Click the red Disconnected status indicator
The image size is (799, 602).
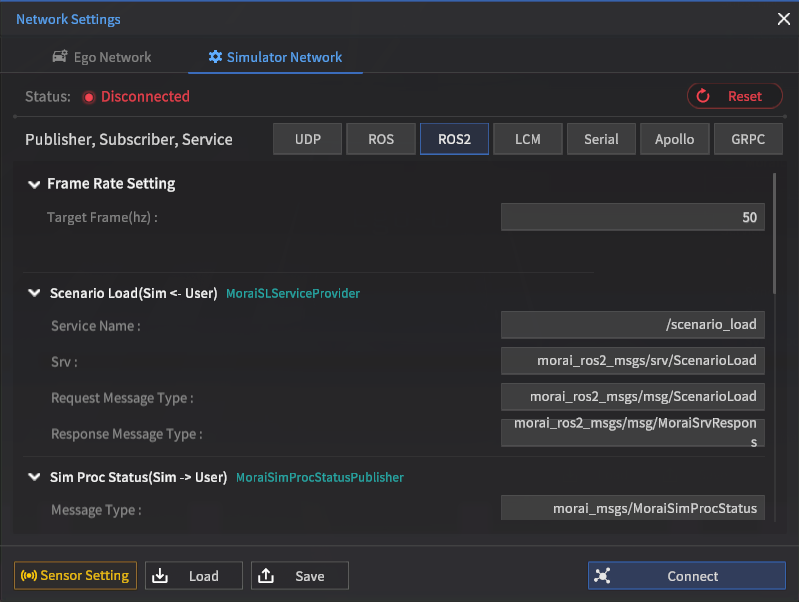[x=88, y=97]
